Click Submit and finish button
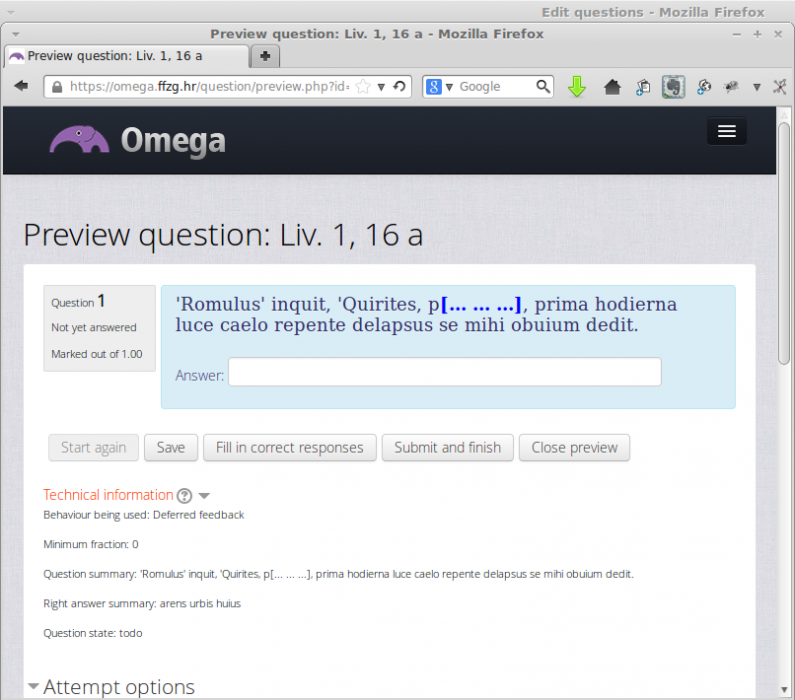Screen dimensions: 795x700 point(448,448)
